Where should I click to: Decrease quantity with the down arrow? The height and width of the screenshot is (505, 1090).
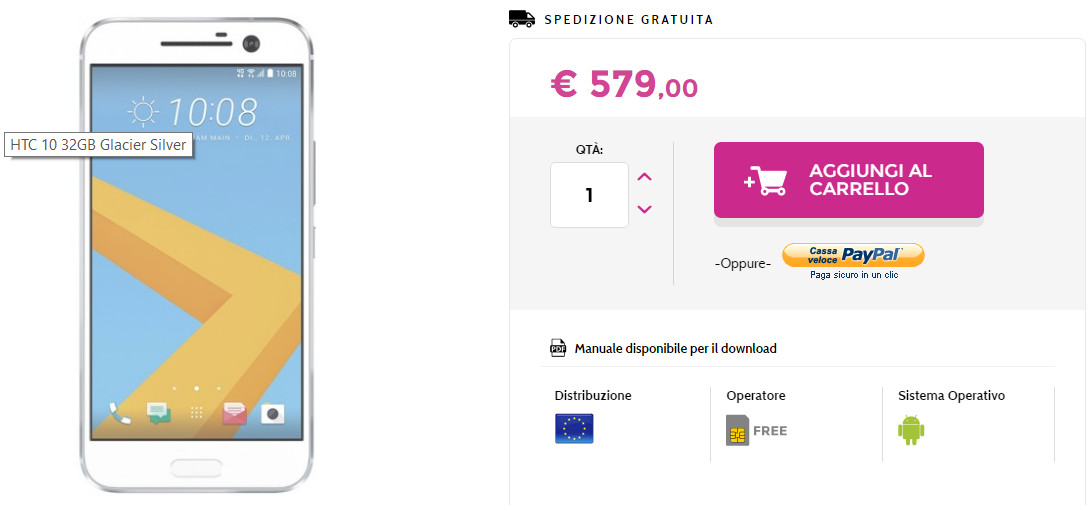644,209
